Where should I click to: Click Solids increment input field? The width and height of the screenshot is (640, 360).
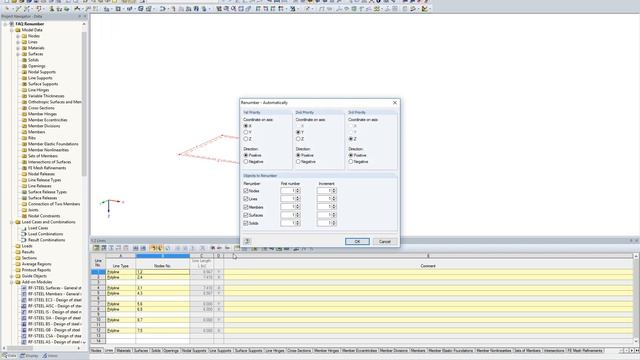tap(324, 223)
